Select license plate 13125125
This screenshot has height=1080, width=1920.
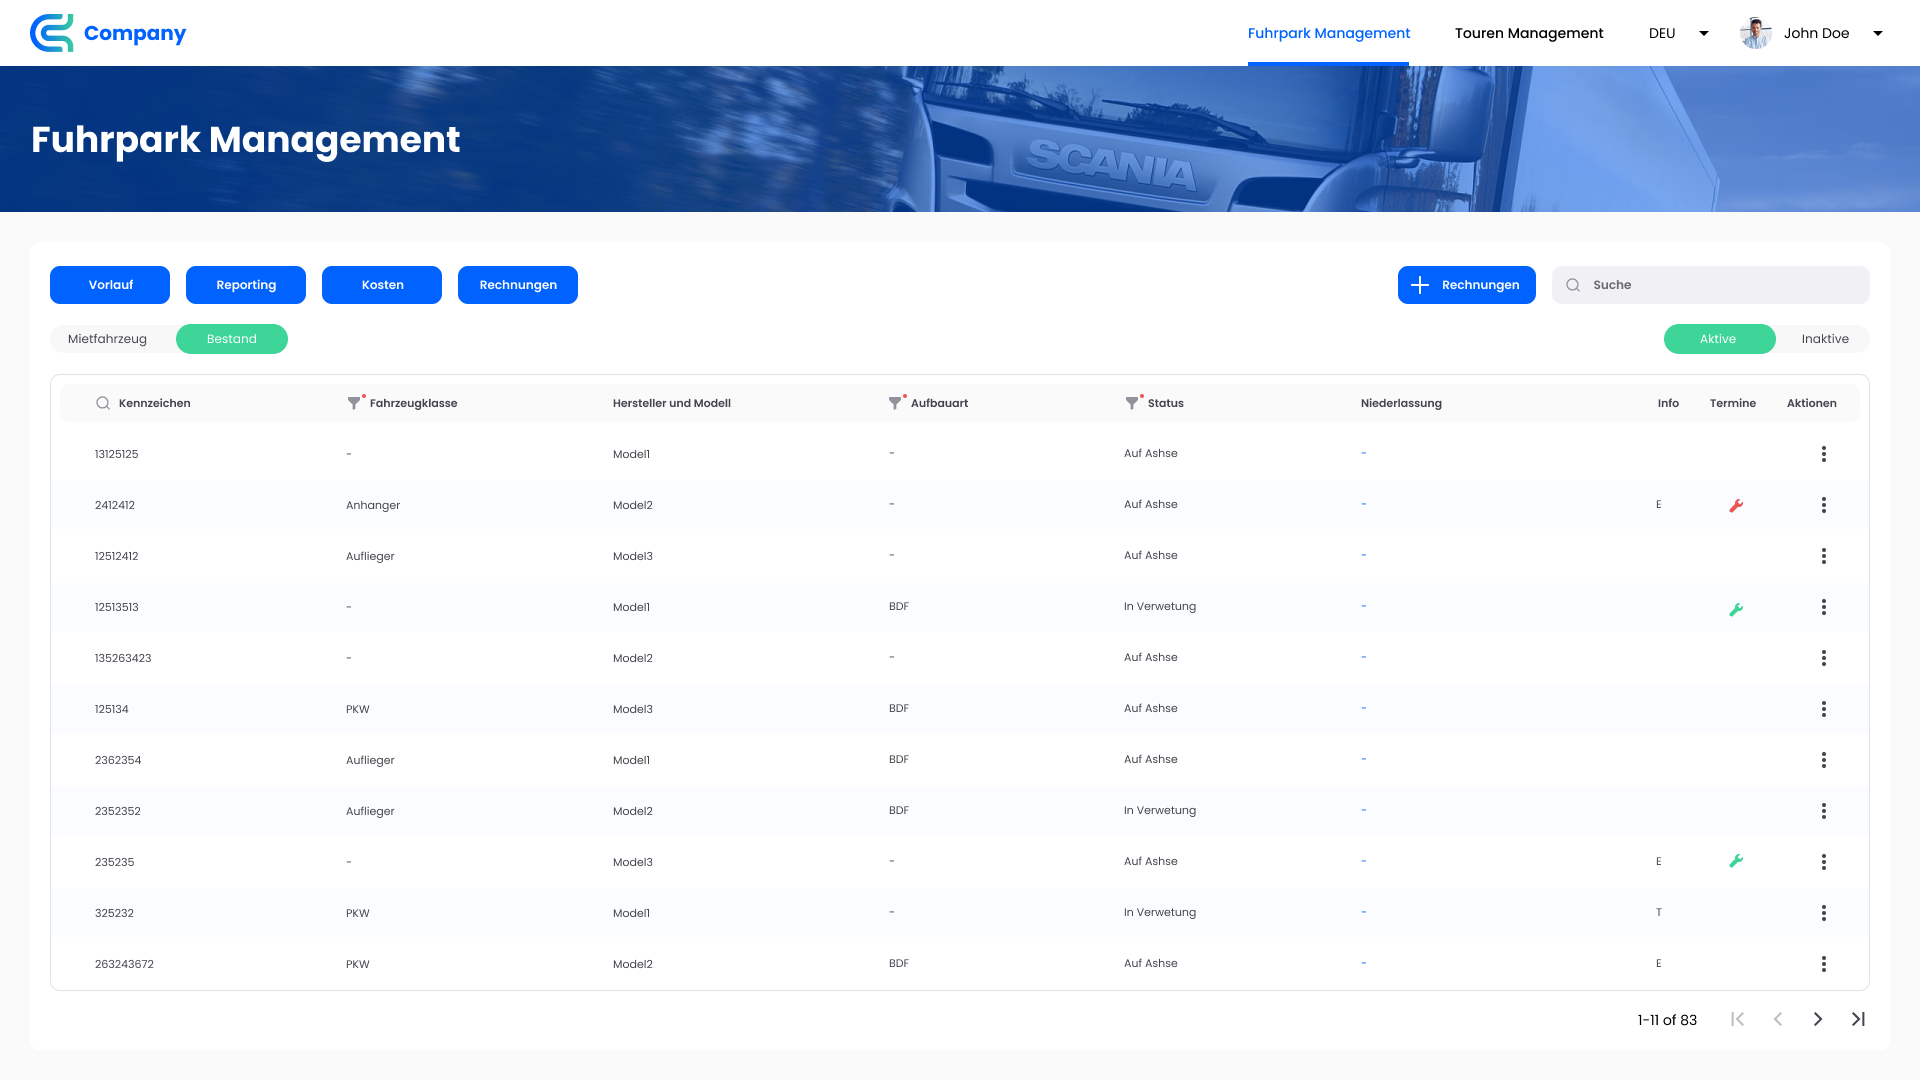pos(117,454)
